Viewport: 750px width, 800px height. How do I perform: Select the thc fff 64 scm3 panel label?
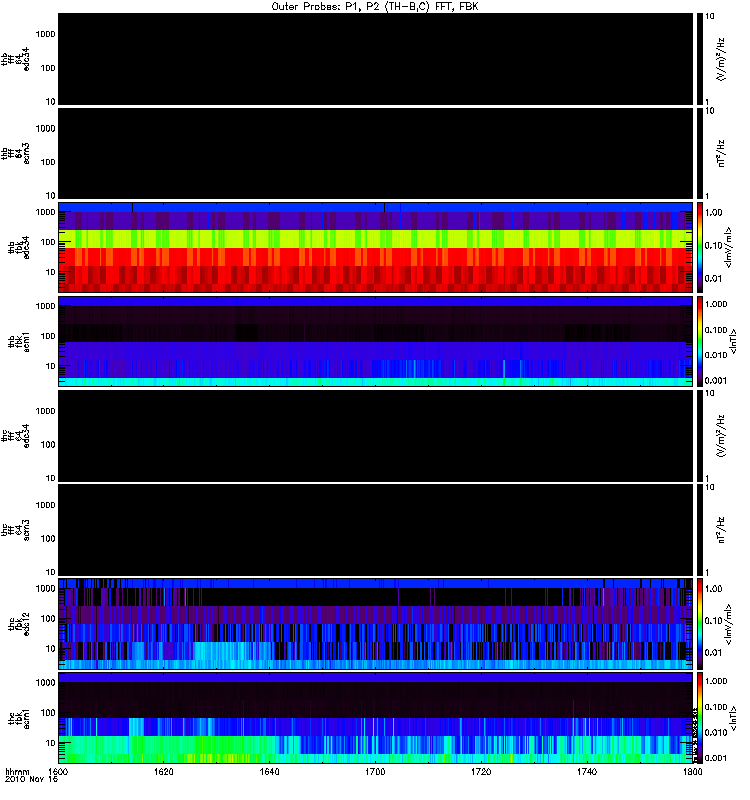(x=15, y=530)
